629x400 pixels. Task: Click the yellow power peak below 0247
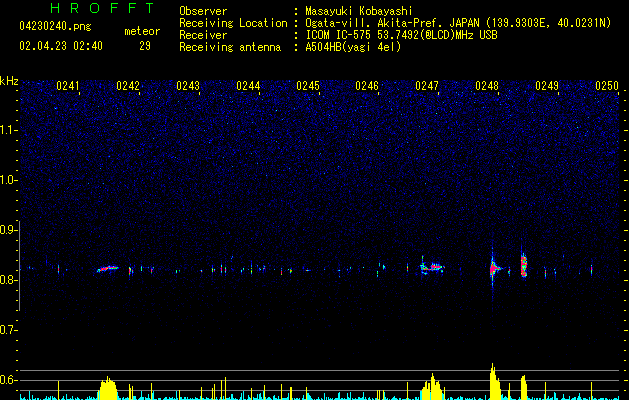click(432, 386)
